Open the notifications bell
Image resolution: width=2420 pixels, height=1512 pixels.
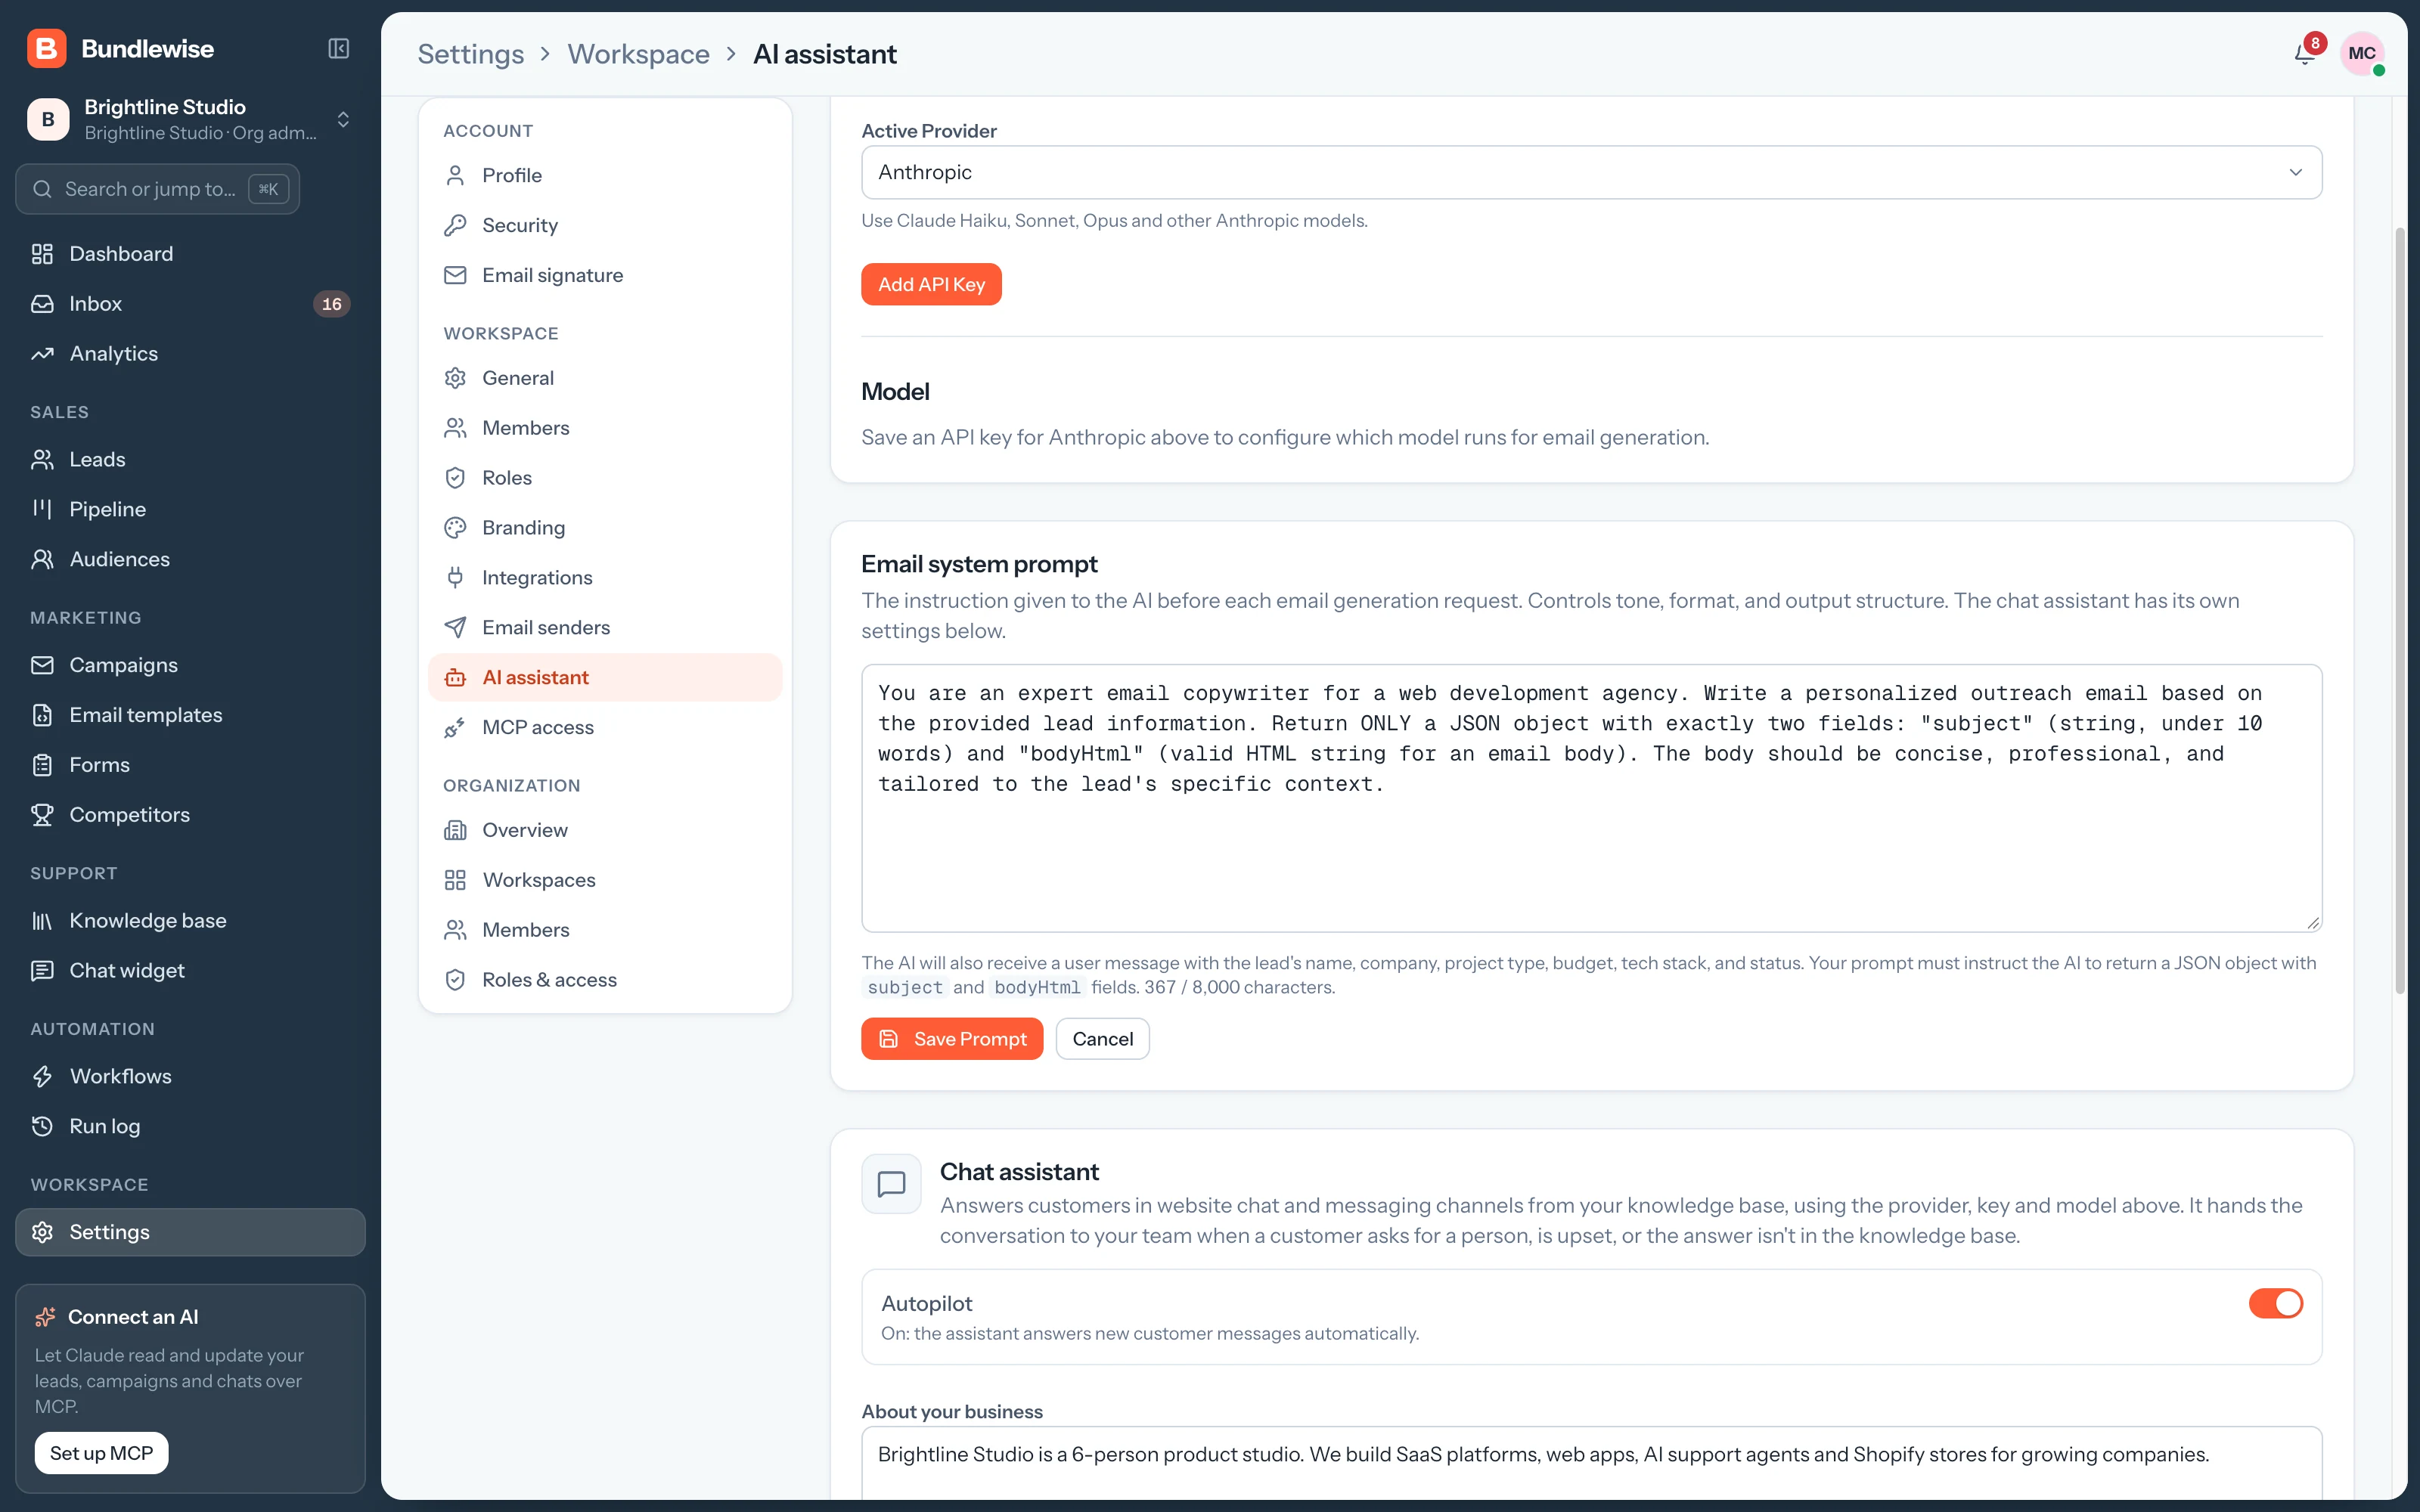(2304, 53)
